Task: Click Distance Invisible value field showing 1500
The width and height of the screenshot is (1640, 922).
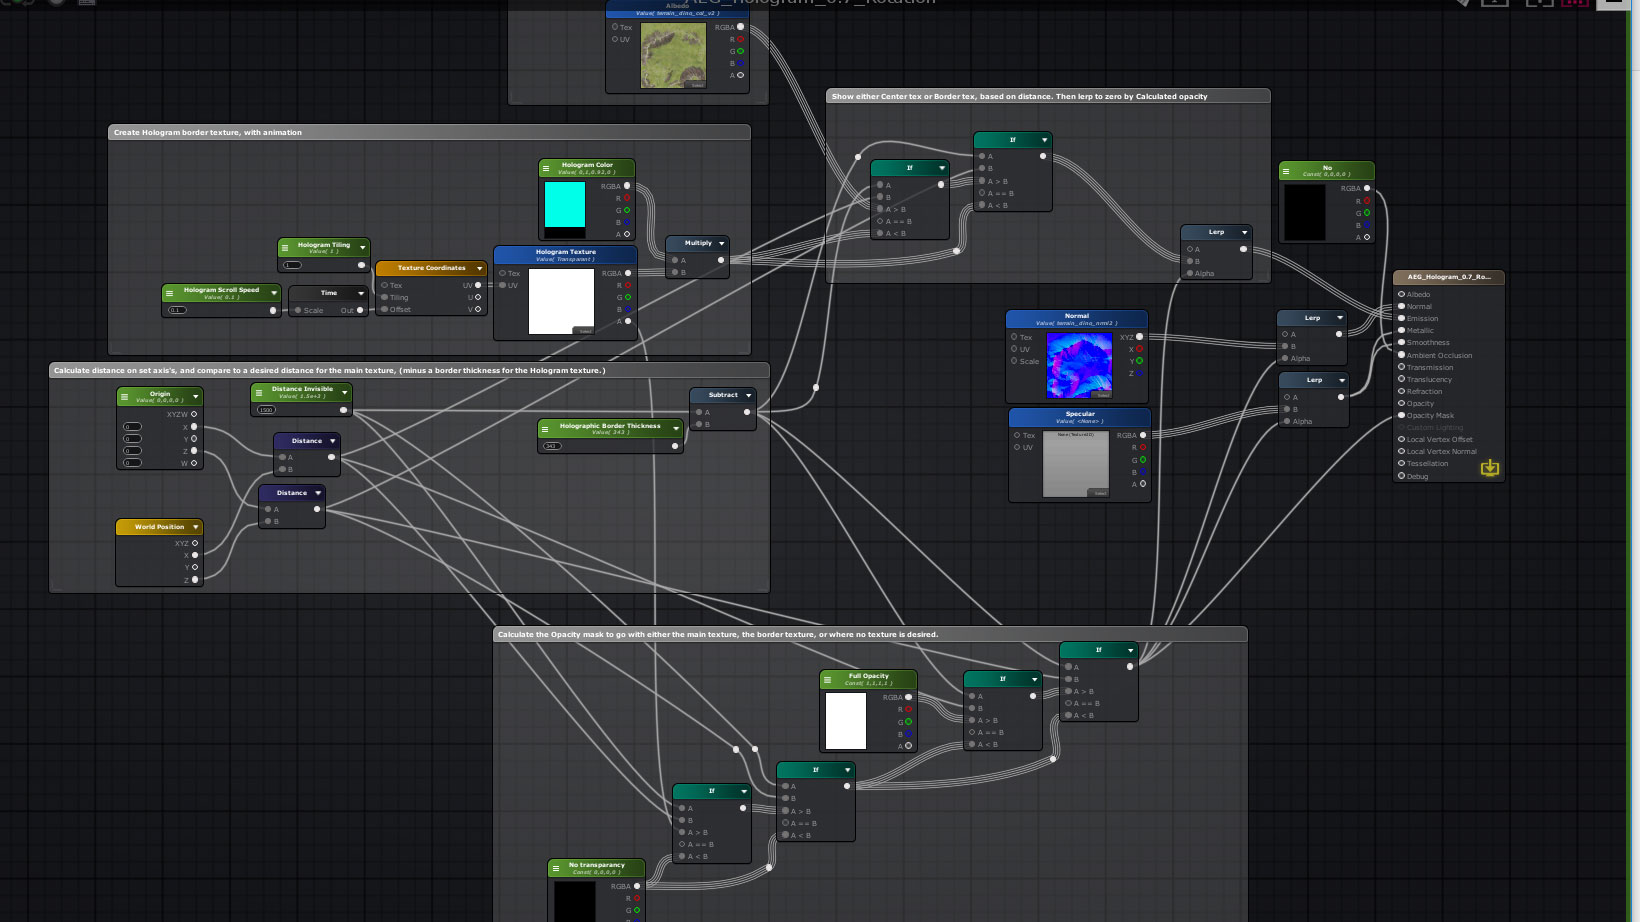Action: (x=266, y=410)
